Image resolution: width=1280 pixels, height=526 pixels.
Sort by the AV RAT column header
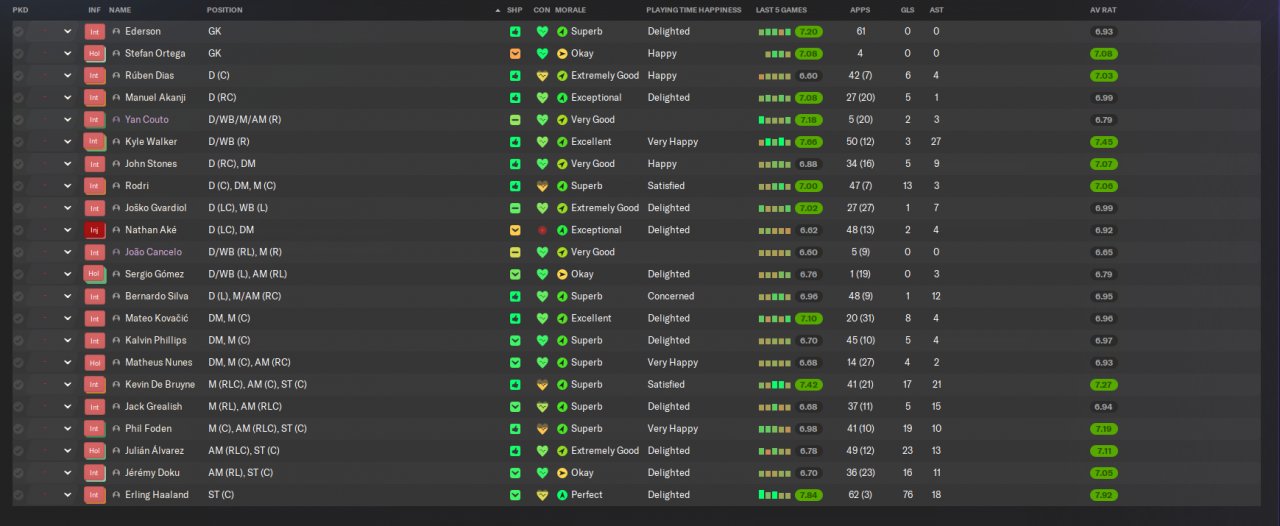click(1103, 10)
